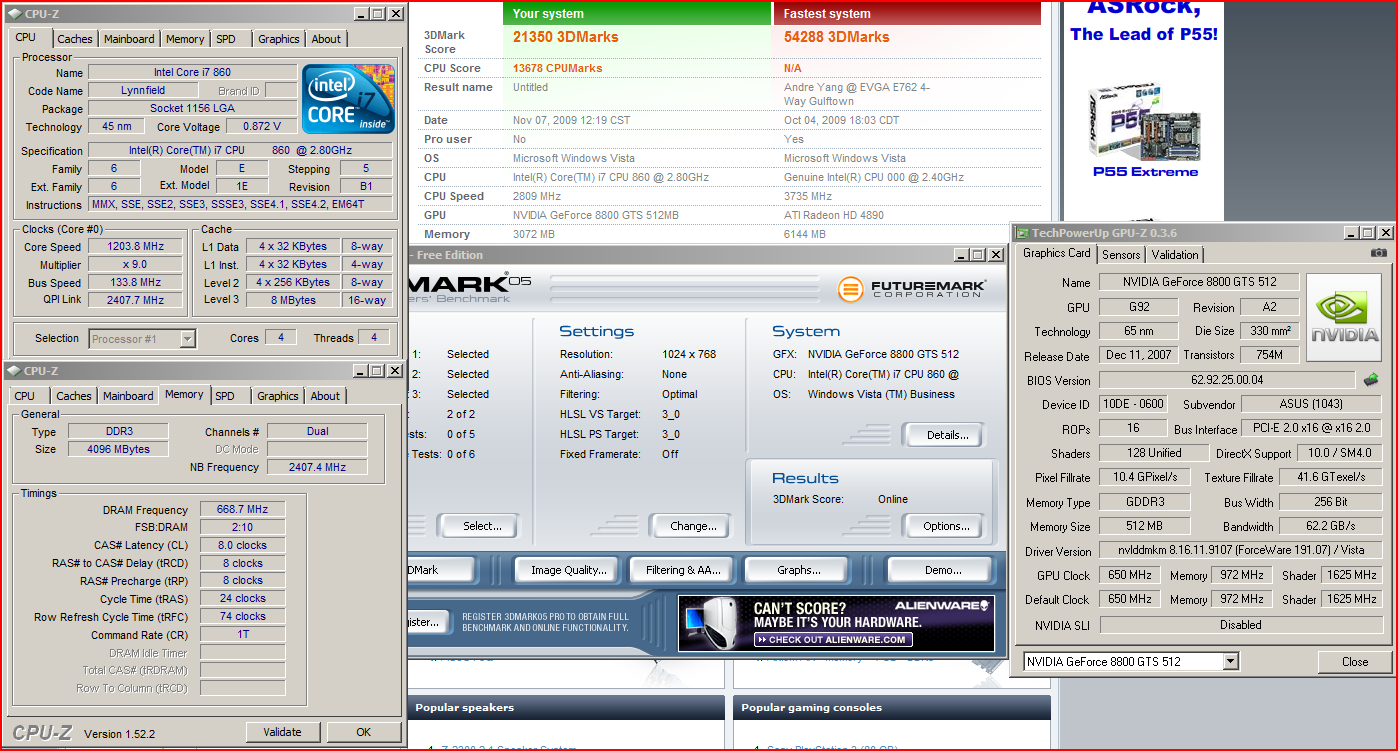Click the GPU-Z camera screenshot icon

(1379, 253)
